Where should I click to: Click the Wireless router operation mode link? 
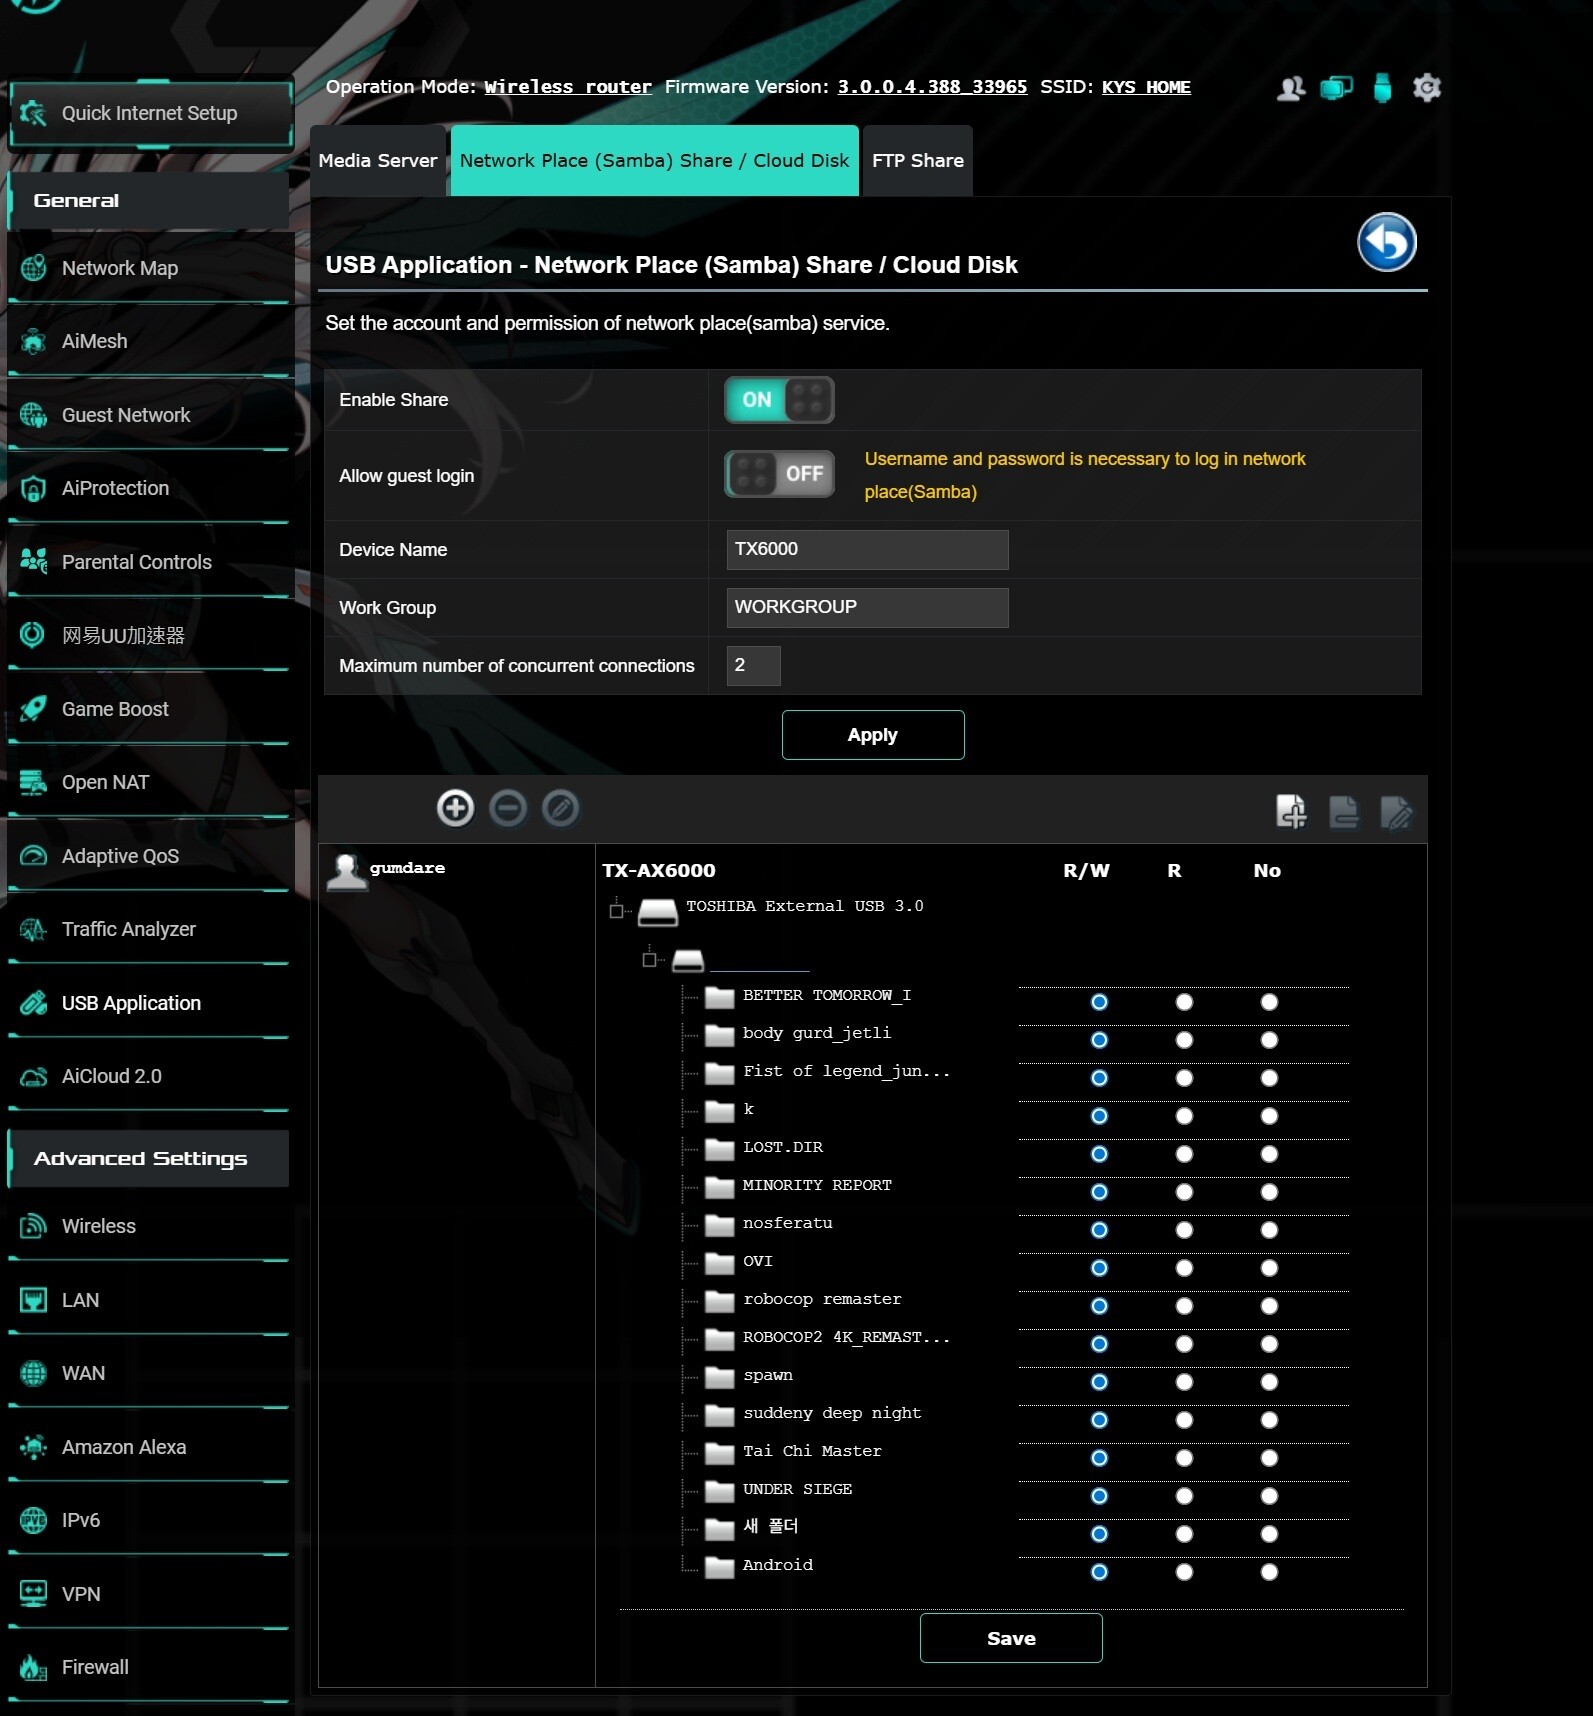point(568,87)
